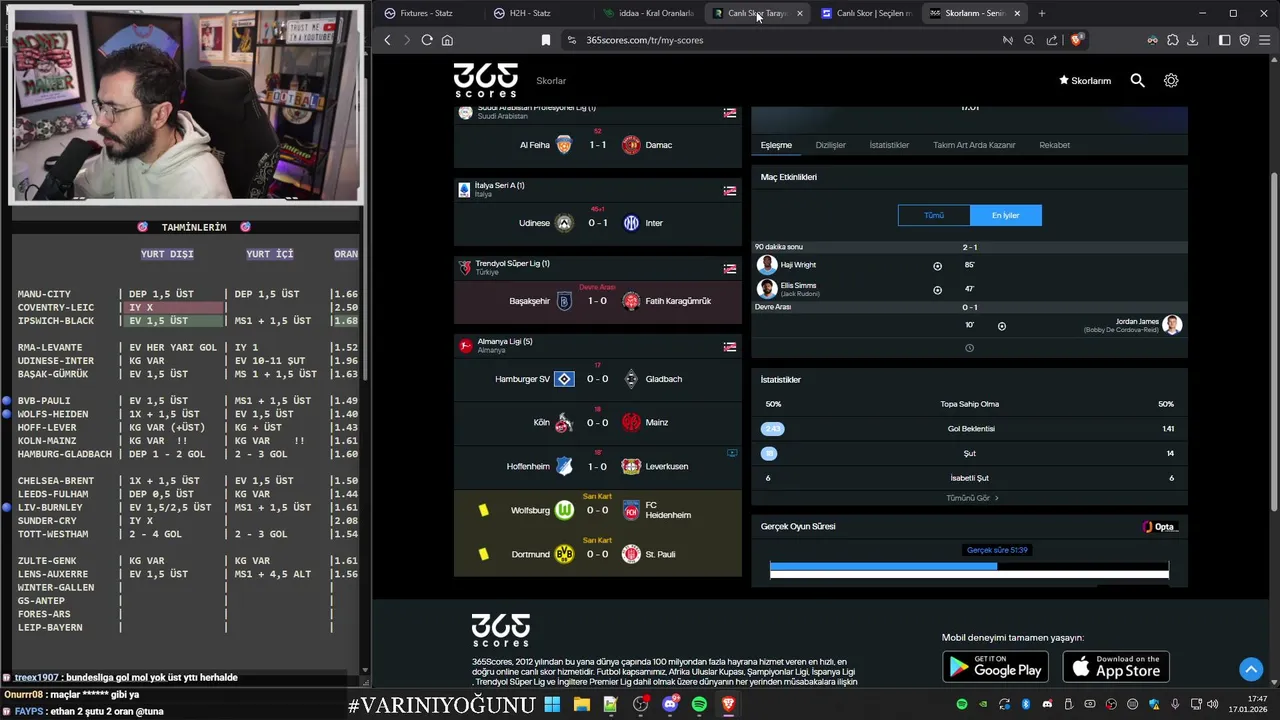Click the Get it on Google Play badge
This screenshot has width=1280, height=720.
995,667
